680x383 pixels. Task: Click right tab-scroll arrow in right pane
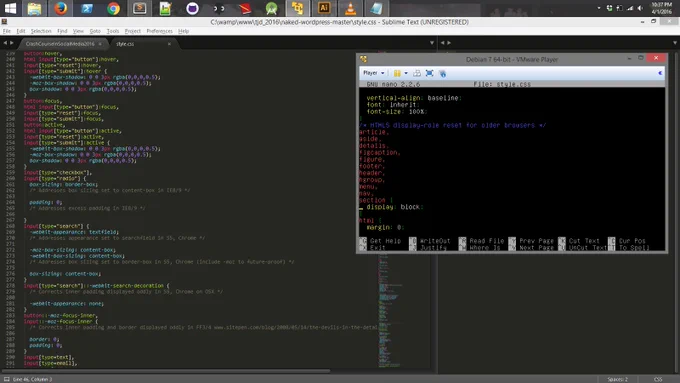point(449,43)
